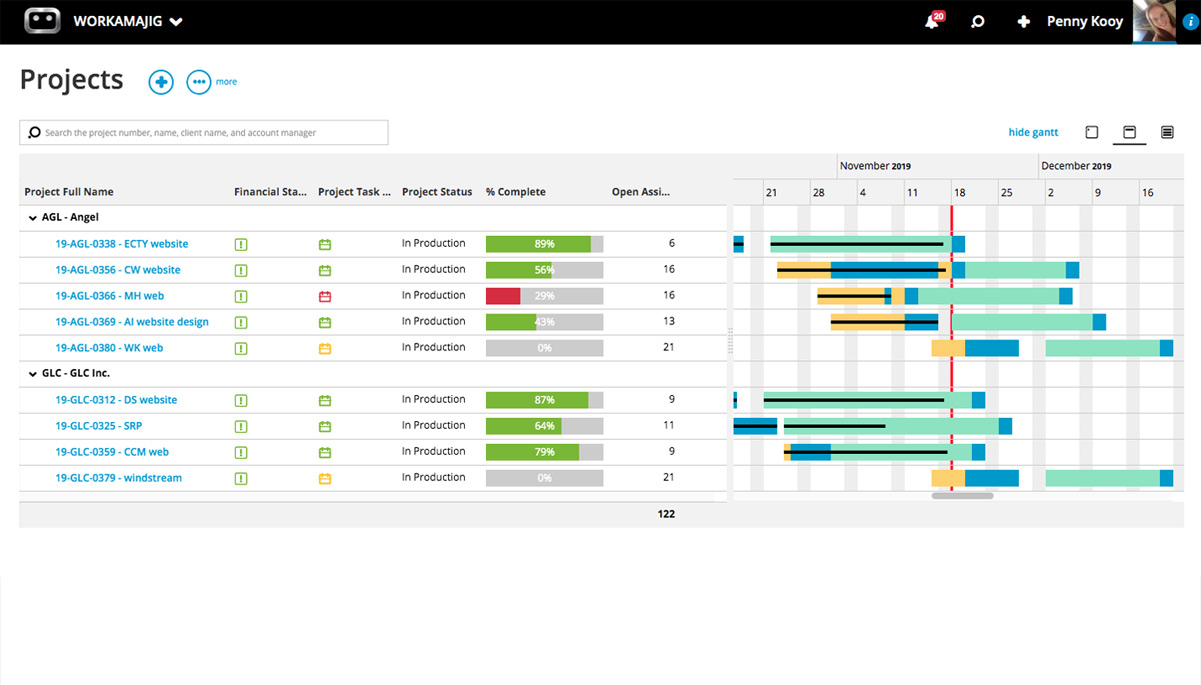The image size is (1201, 685).
Task: Open notifications via the bell icon
Action: click(932, 21)
